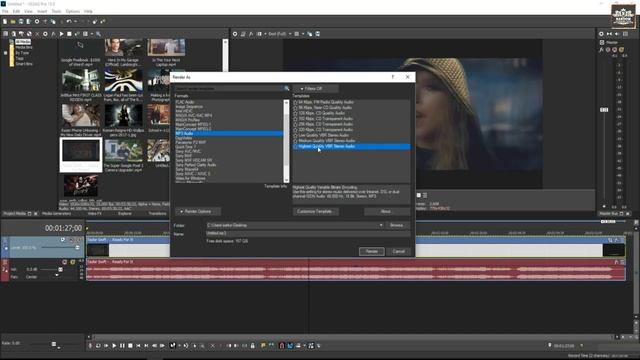Image resolution: width=640 pixels, height=360 pixels.
Task: Go to end of project transport button
Action: [x=146, y=346]
